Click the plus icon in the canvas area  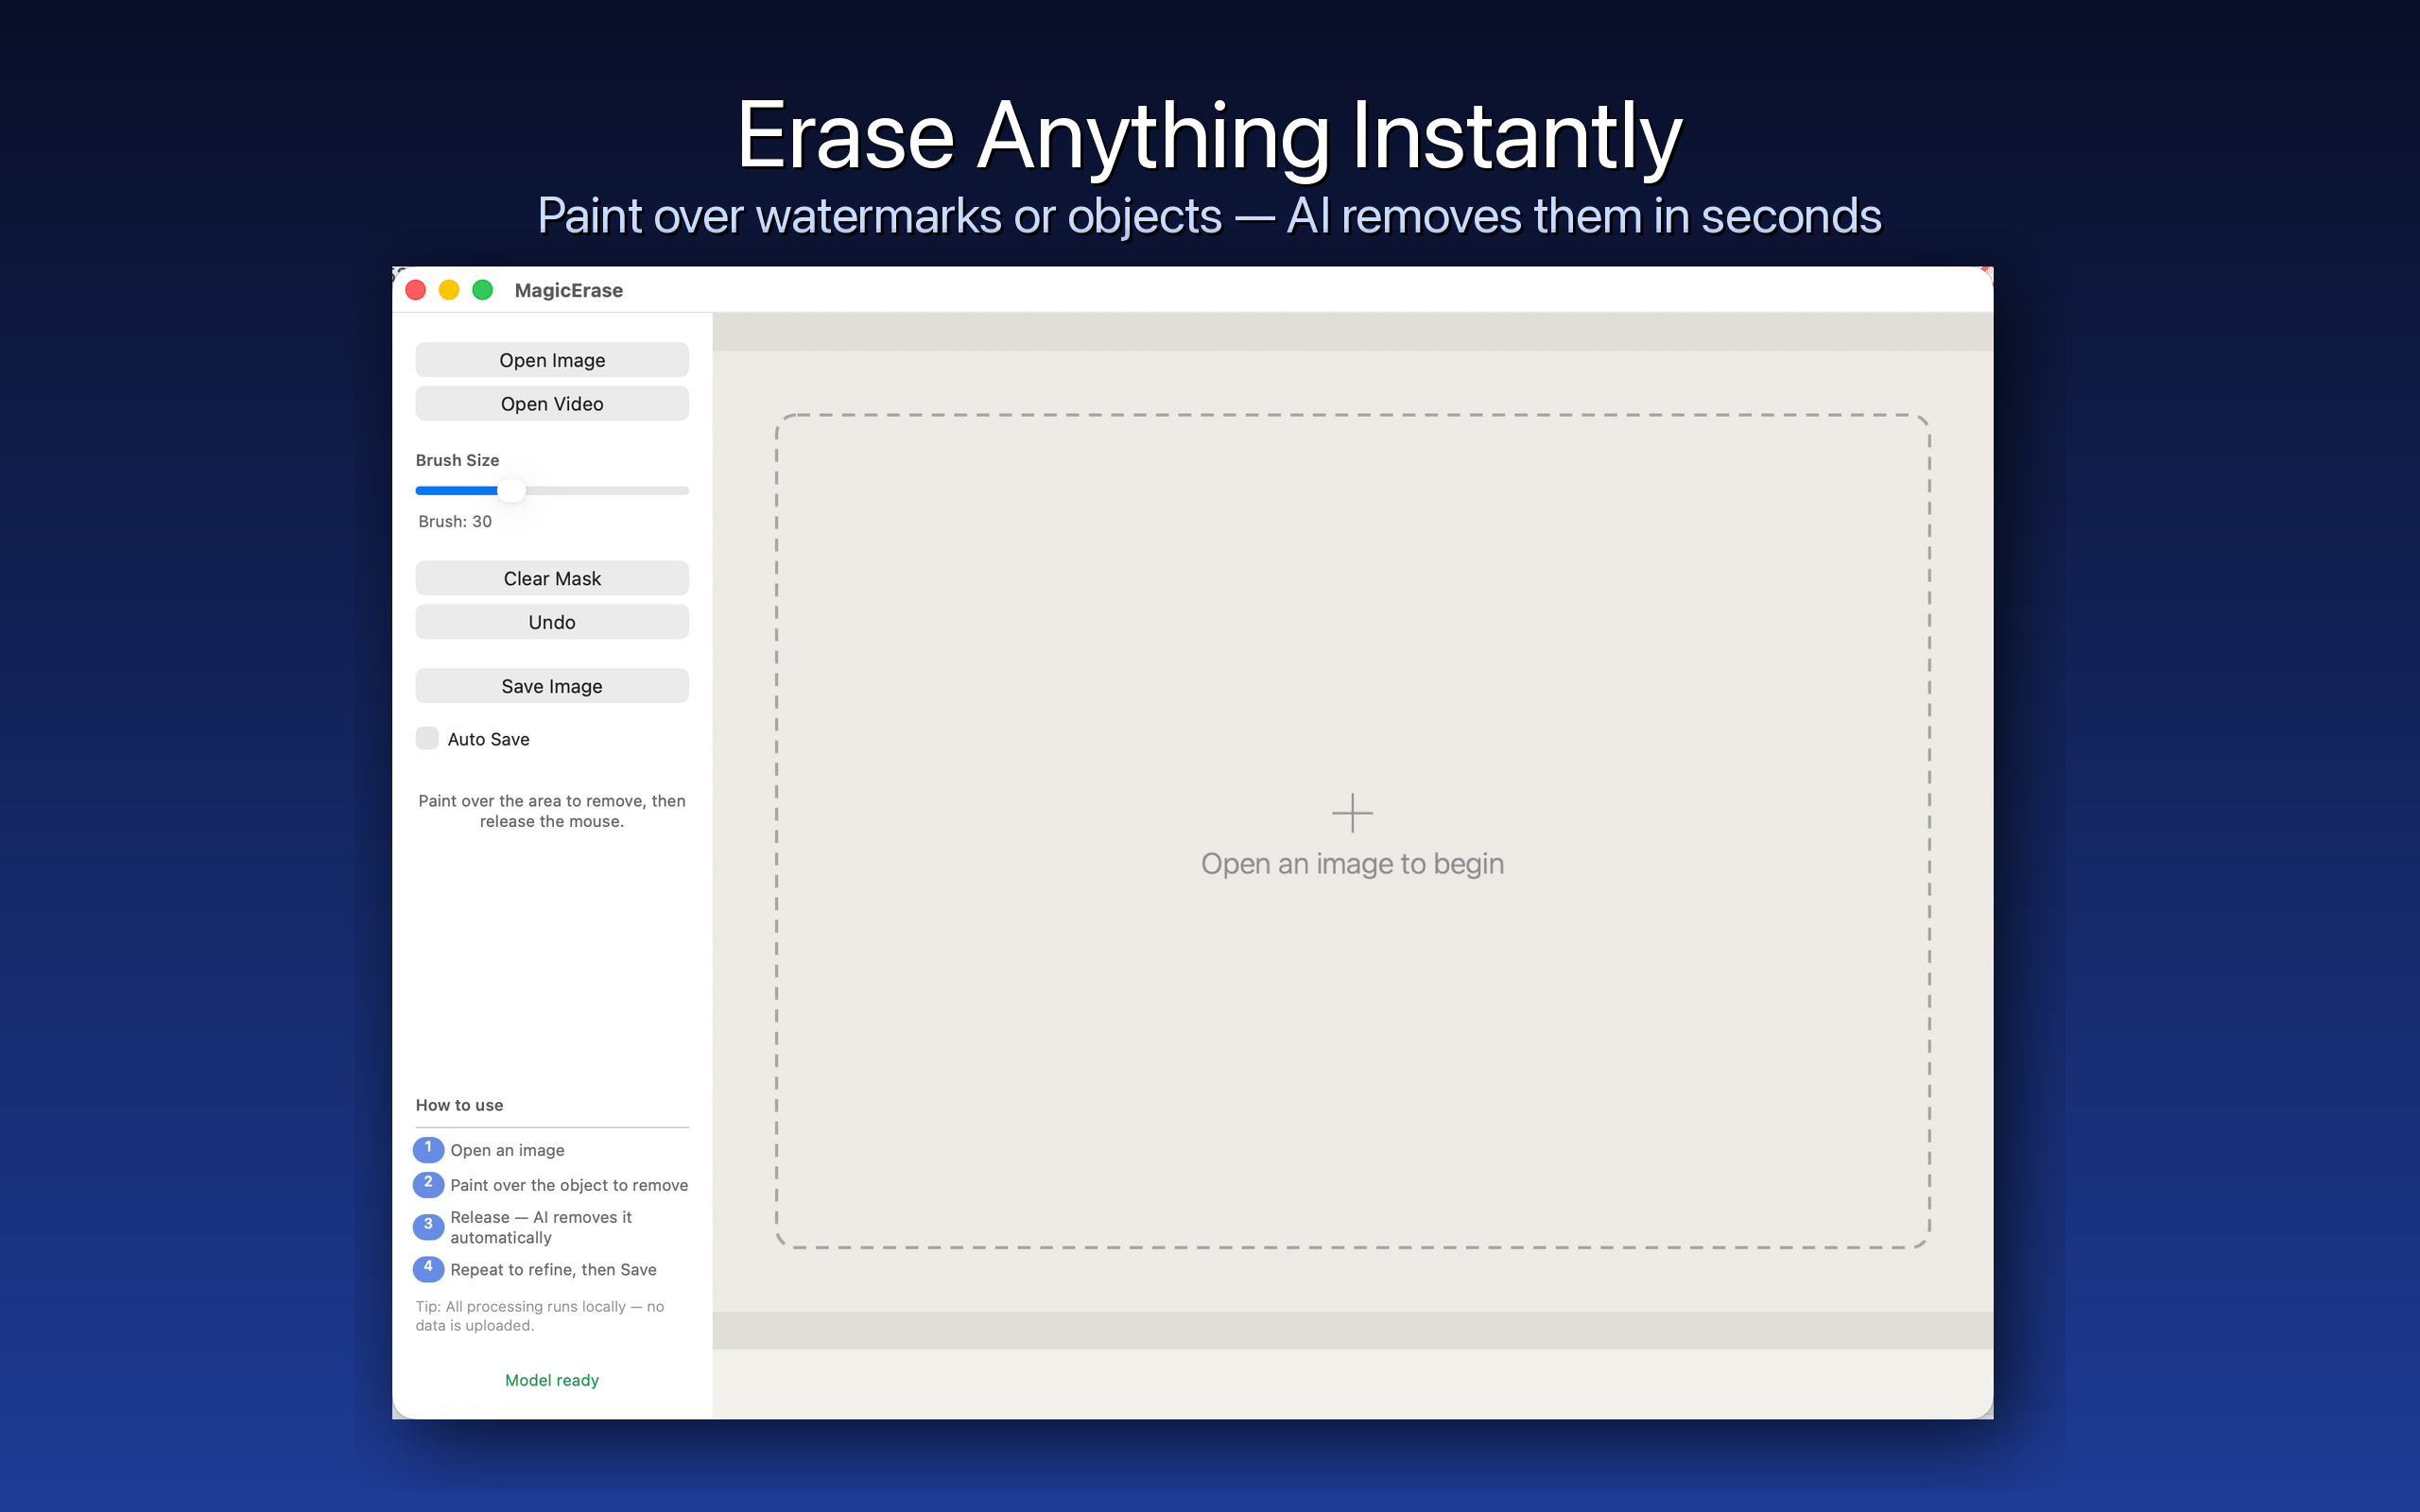[x=1352, y=812]
